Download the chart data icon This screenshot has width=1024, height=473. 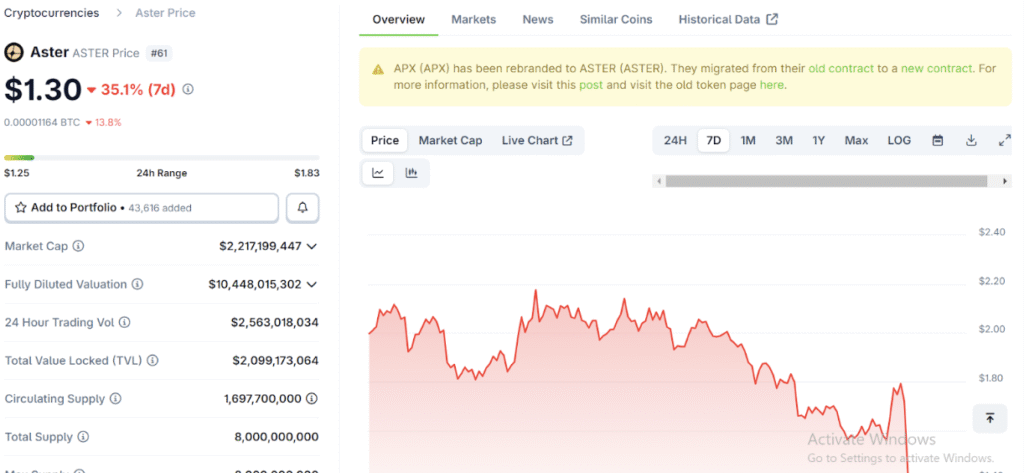click(x=971, y=141)
